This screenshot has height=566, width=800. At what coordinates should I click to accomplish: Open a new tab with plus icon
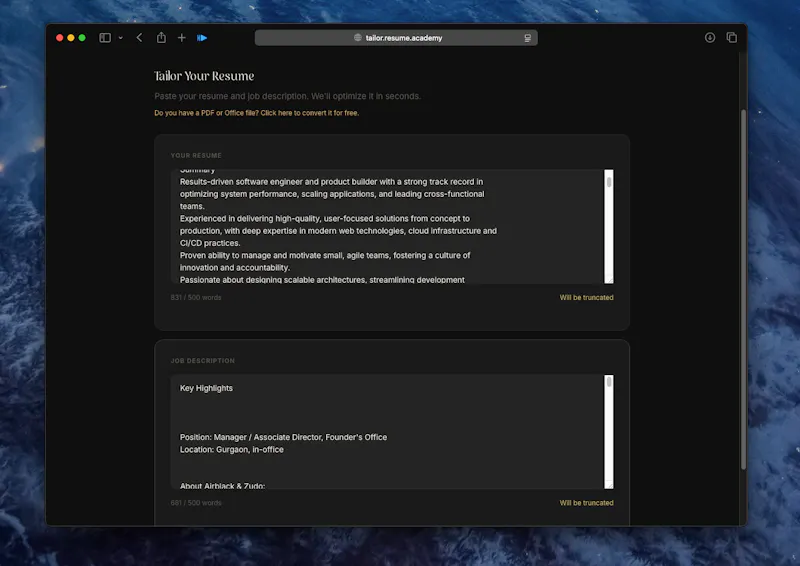pyautogui.click(x=182, y=38)
